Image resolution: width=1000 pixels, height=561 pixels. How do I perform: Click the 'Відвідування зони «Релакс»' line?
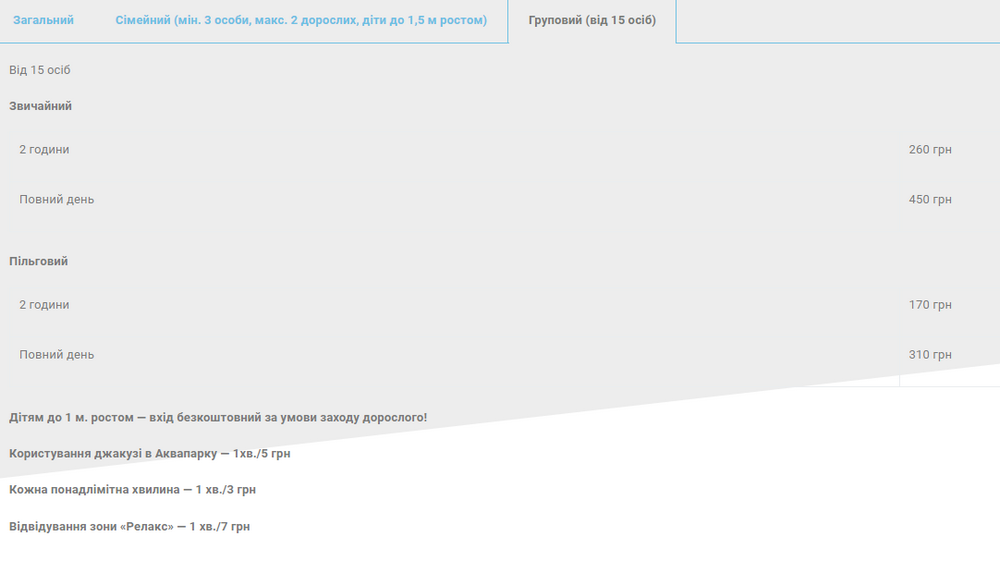coord(91,526)
